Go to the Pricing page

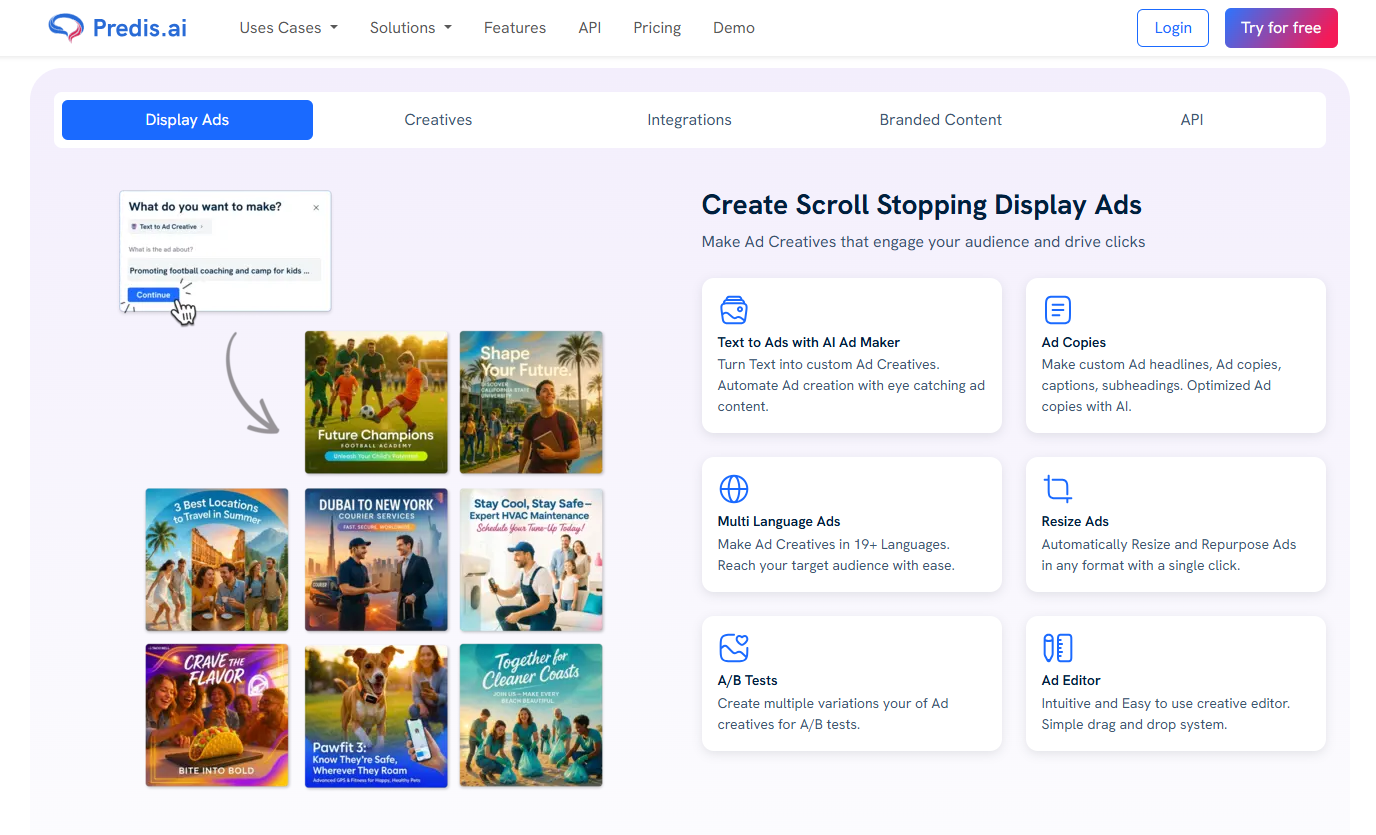657,28
